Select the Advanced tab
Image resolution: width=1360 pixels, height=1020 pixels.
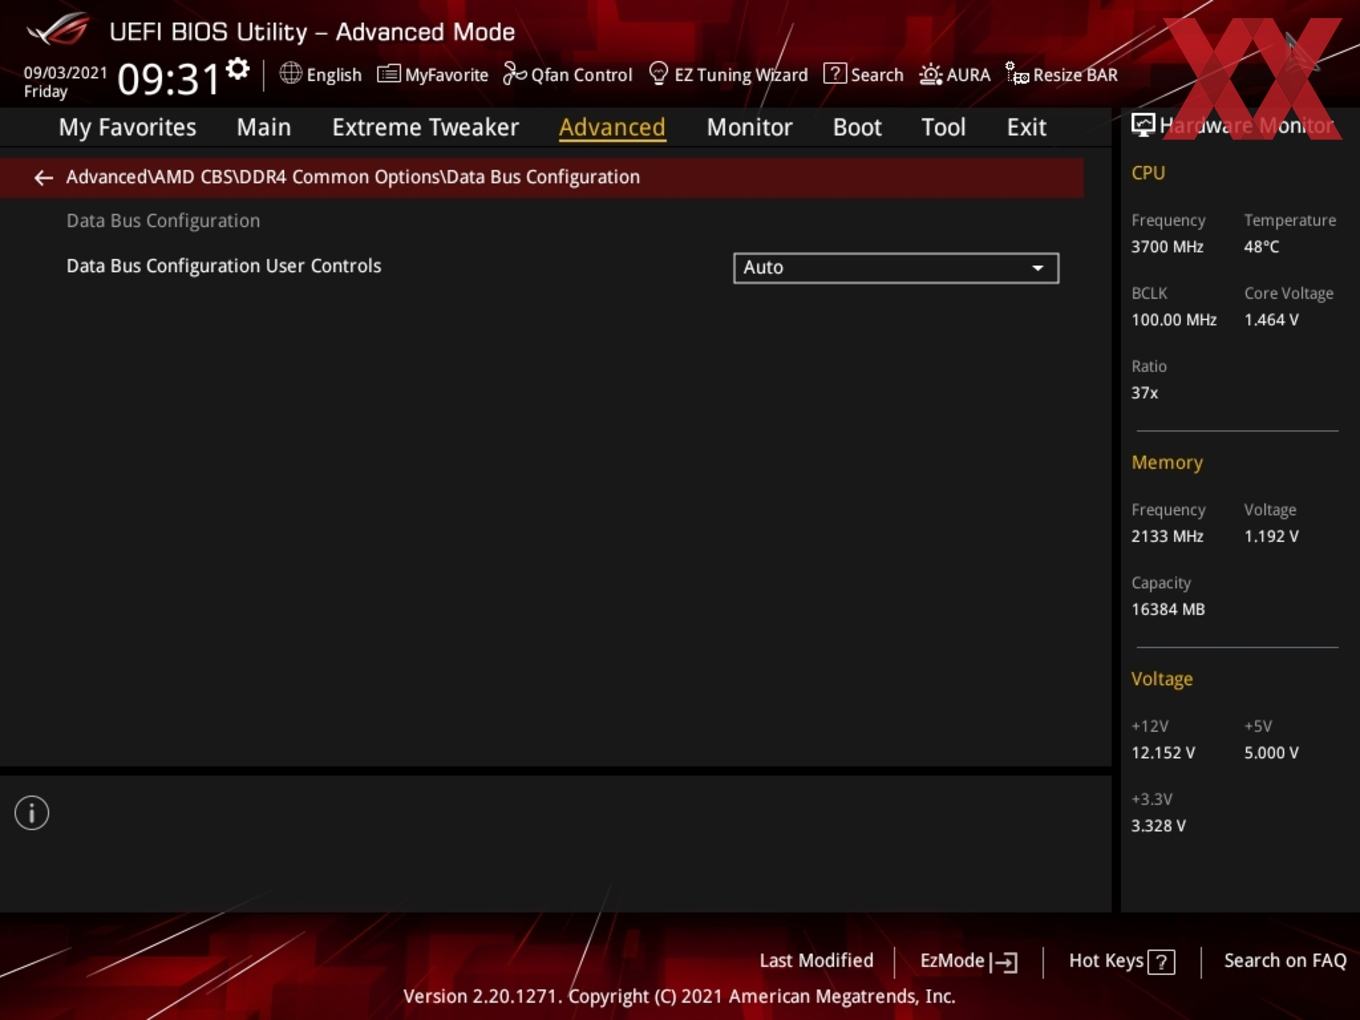tap(612, 127)
